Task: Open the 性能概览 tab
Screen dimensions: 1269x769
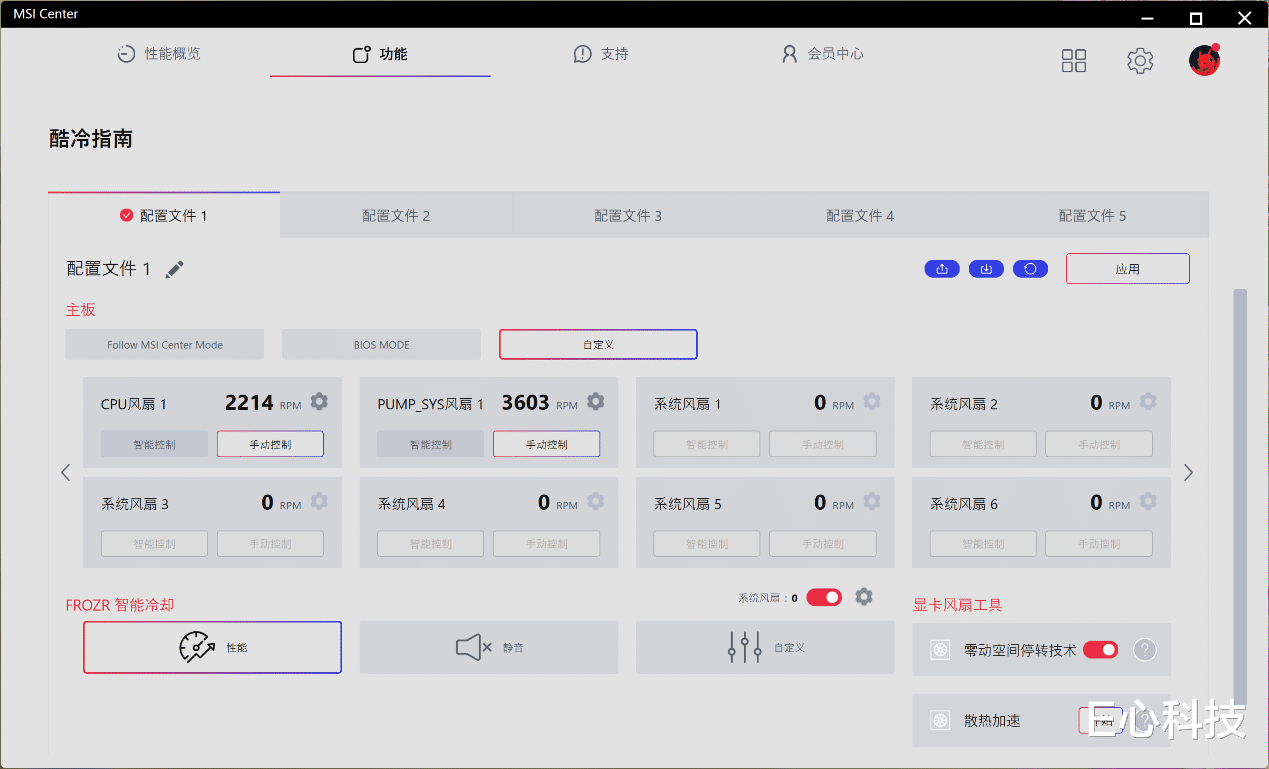Action: coord(159,54)
